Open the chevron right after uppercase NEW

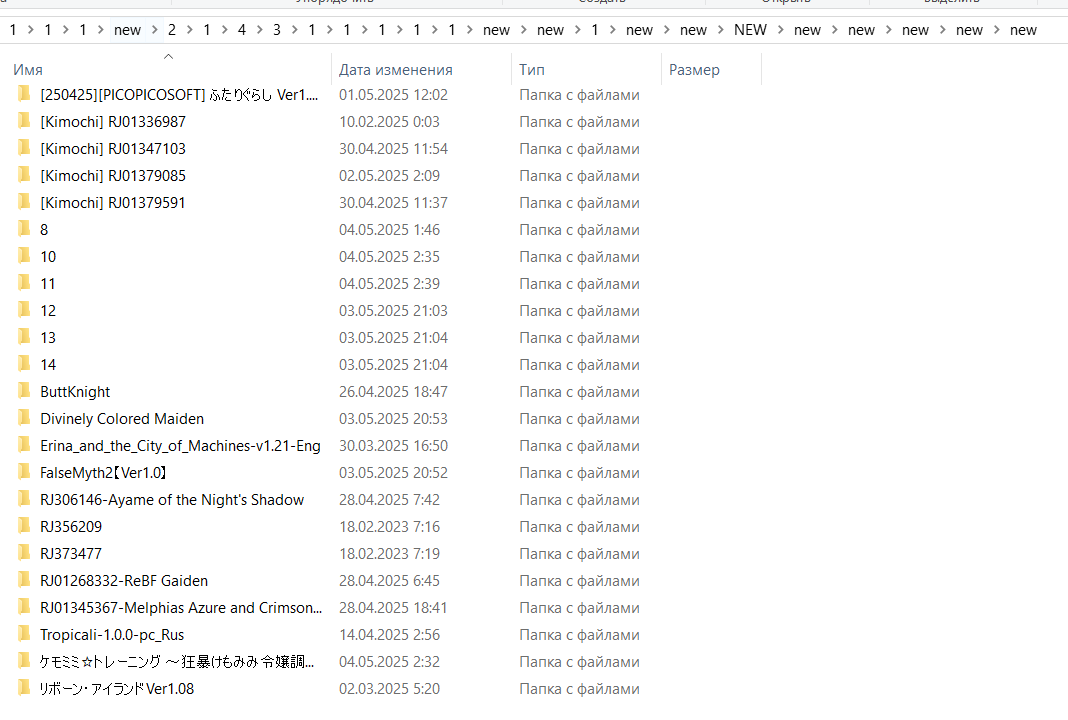[x=781, y=30]
